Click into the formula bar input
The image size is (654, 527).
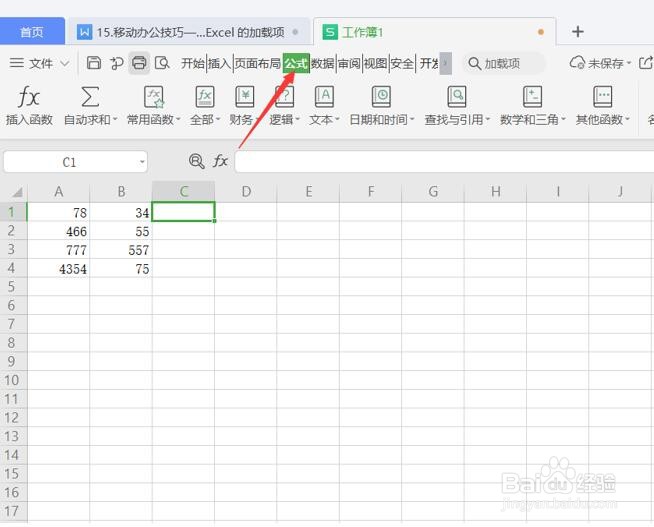pos(444,162)
